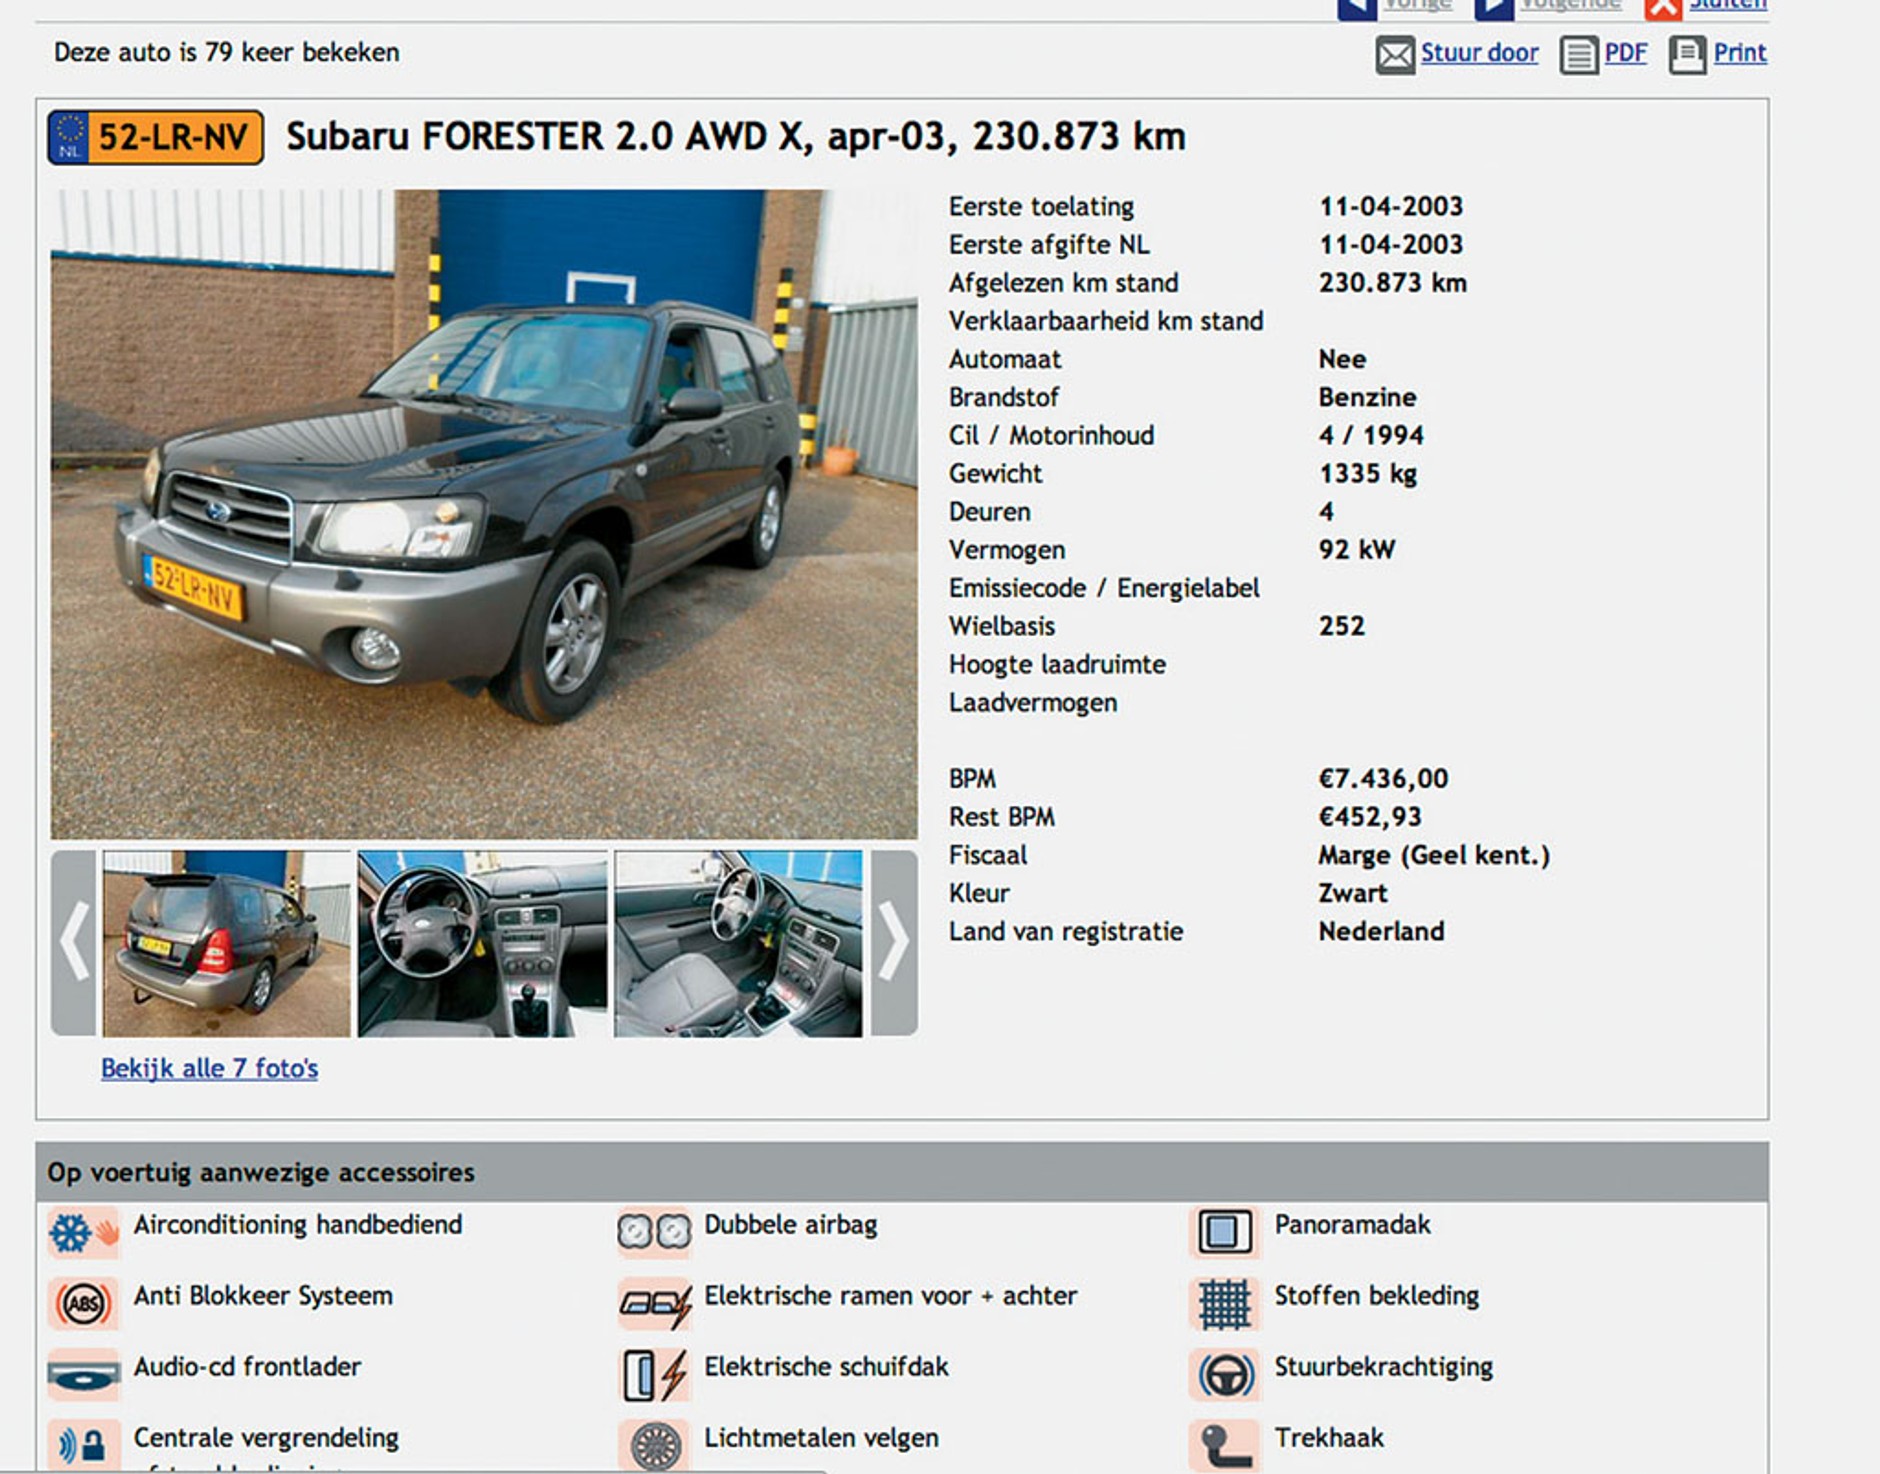
Task: Click the PDF document icon
Action: pyautogui.click(x=1579, y=55)
